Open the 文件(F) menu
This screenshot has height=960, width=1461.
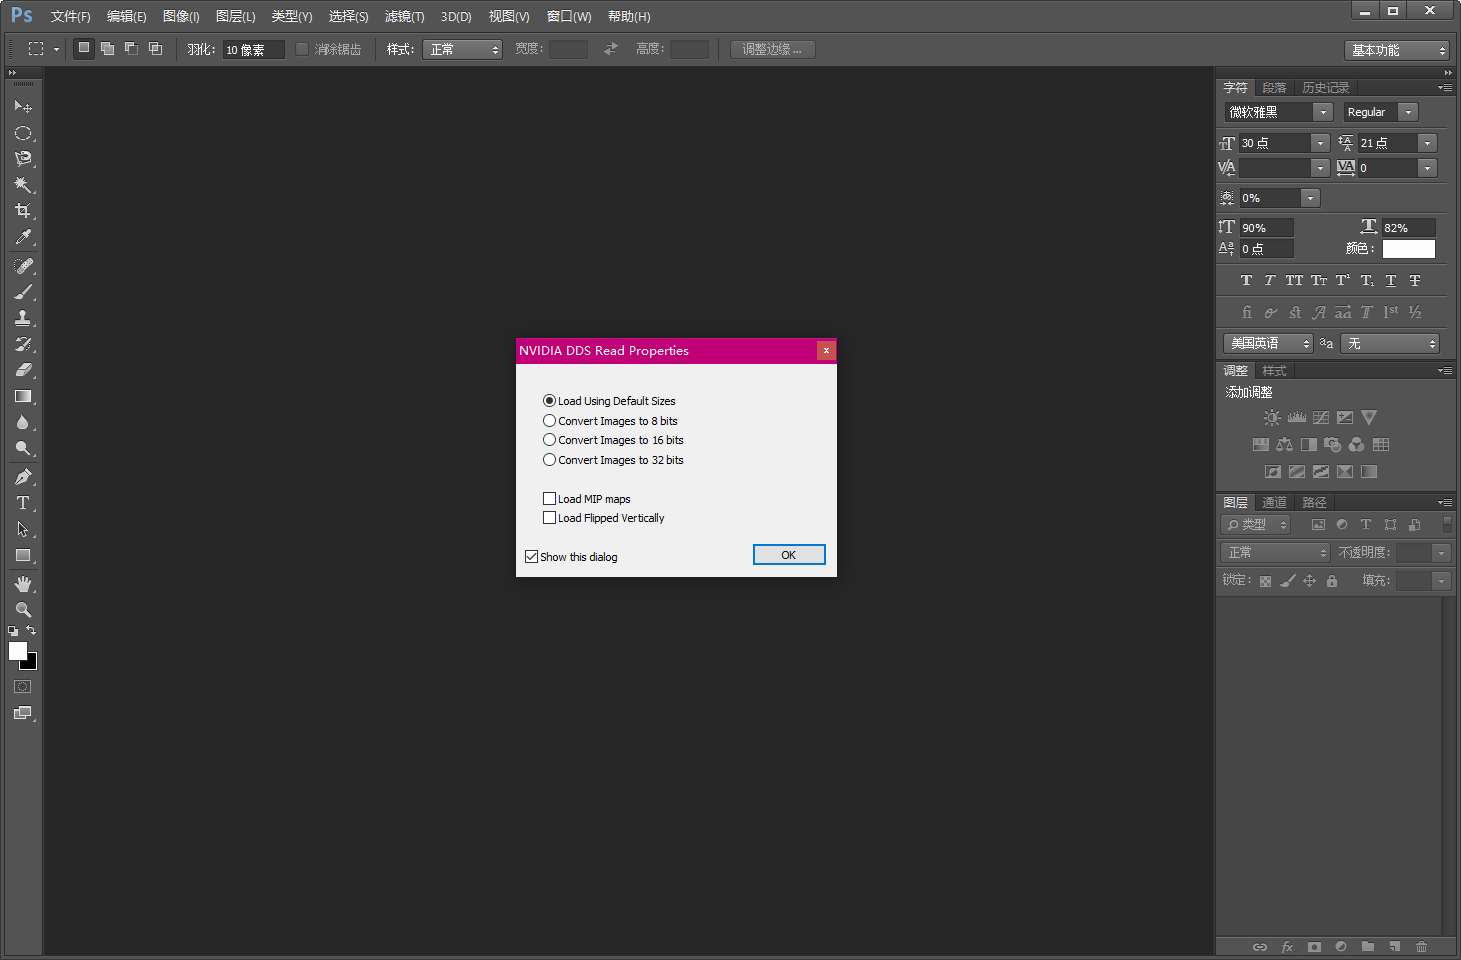(70, 17)
